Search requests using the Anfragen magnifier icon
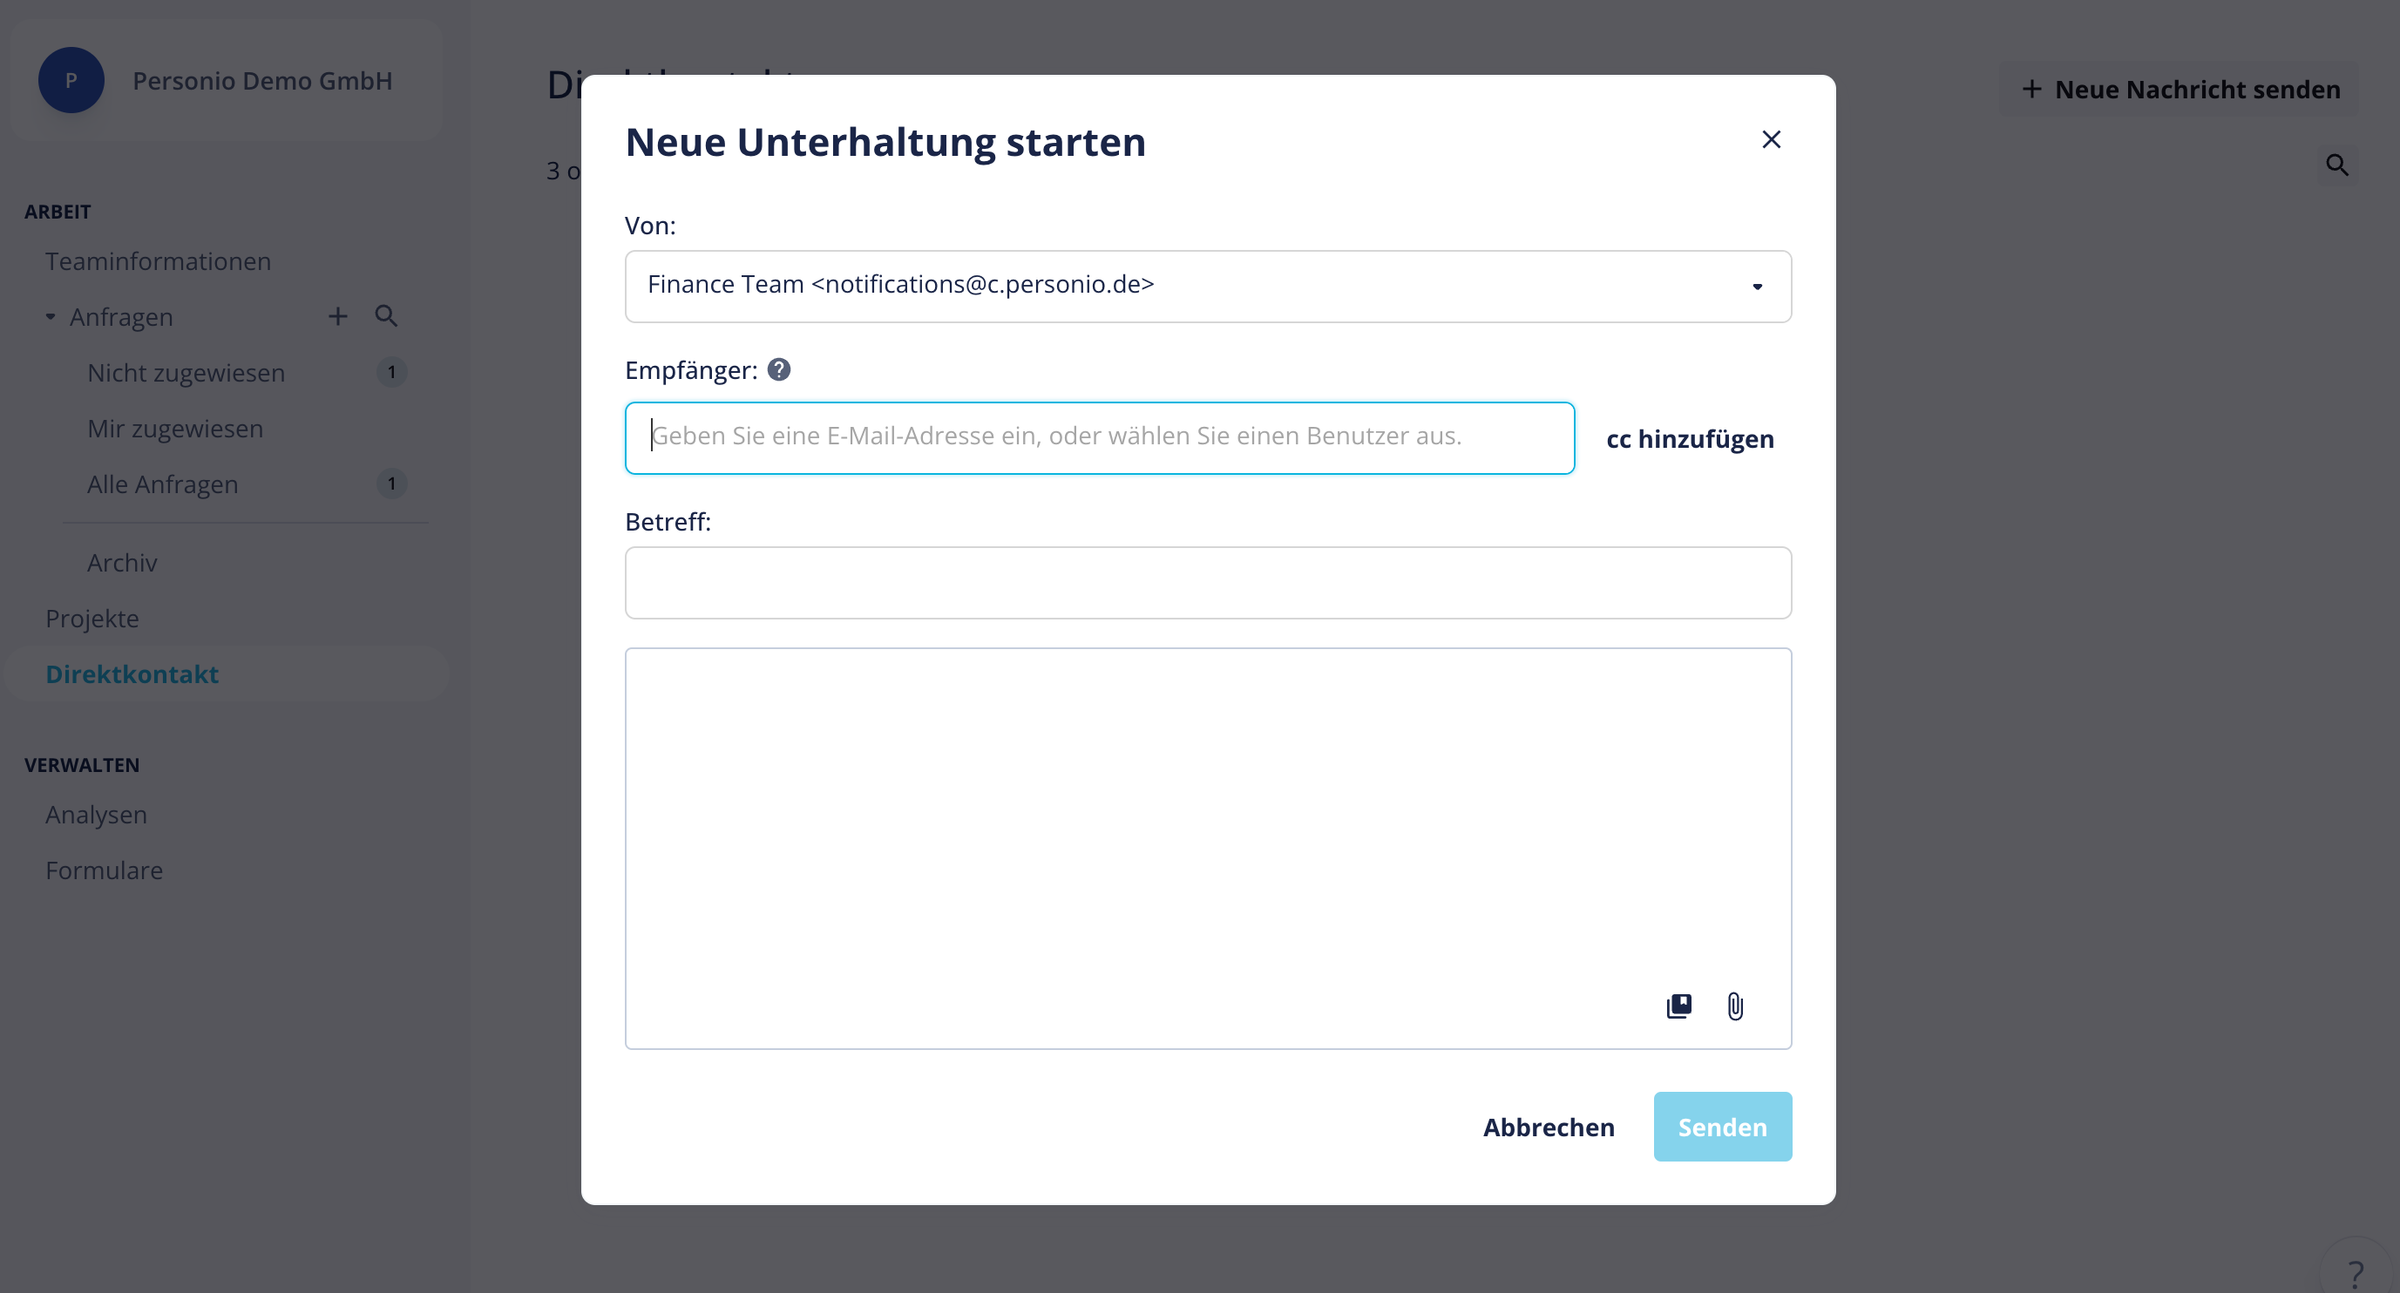Screen dimensions: 2400x1293 (x=386, y=317)
